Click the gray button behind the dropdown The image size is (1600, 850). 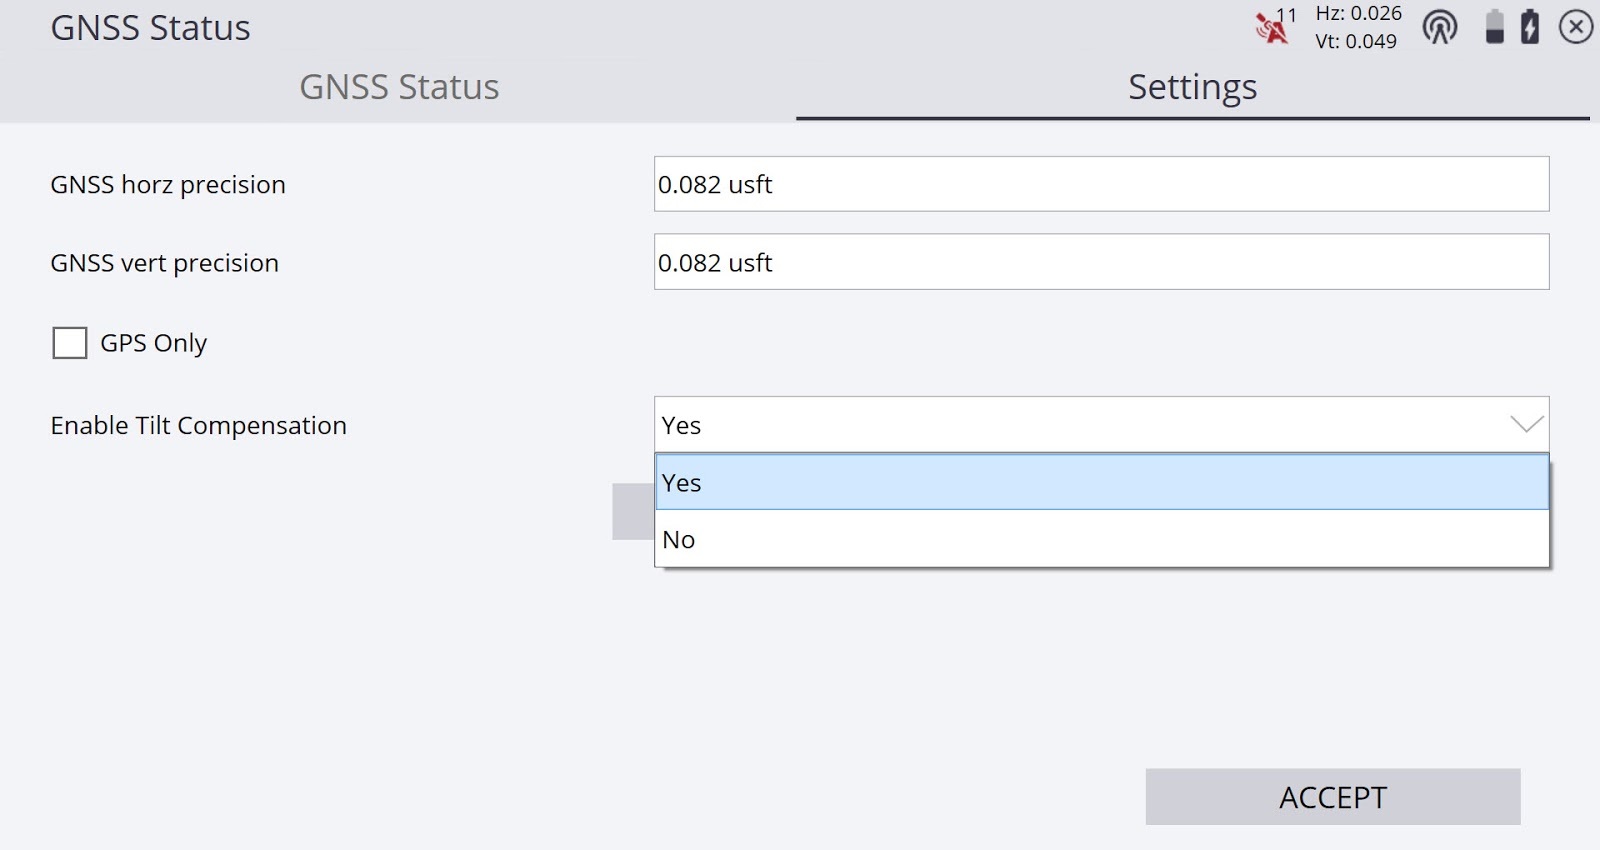point(633,511)
